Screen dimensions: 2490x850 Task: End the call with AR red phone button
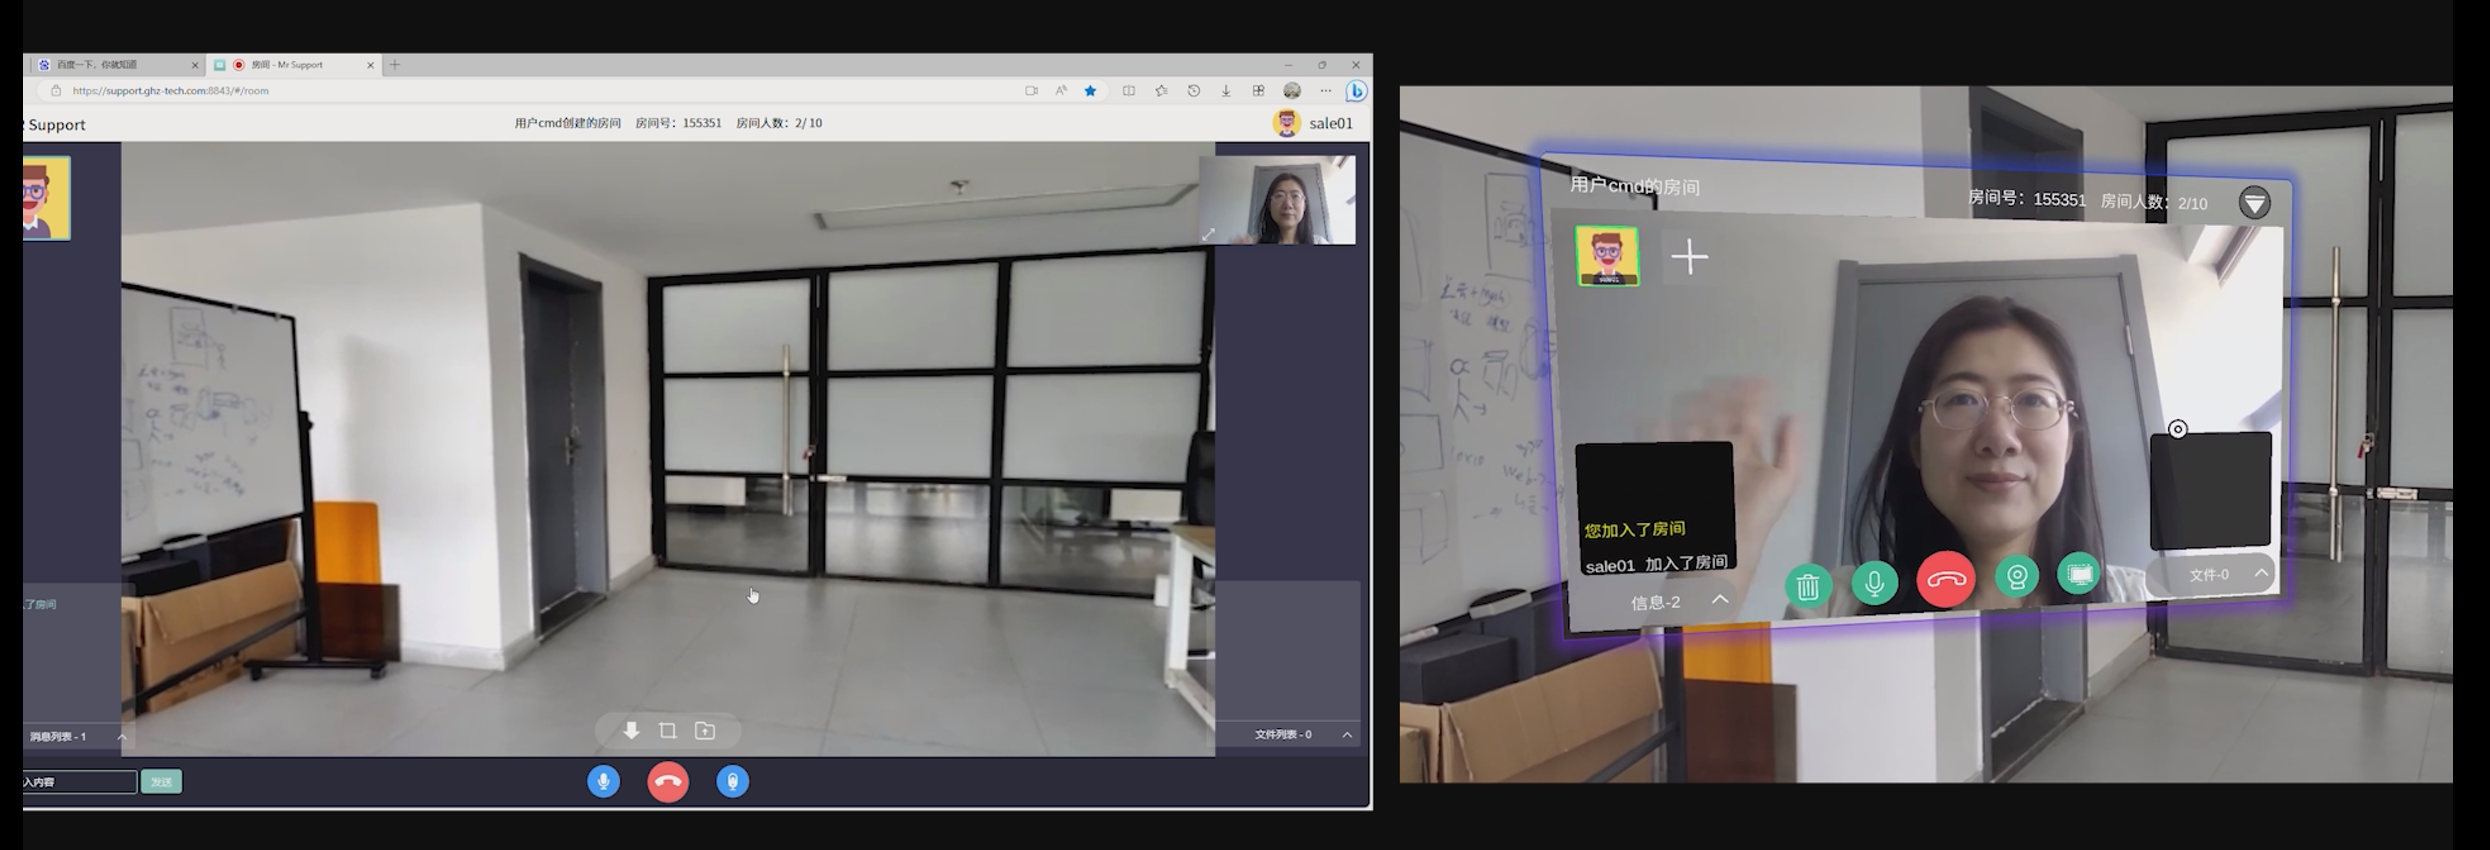pos(1945,579)
